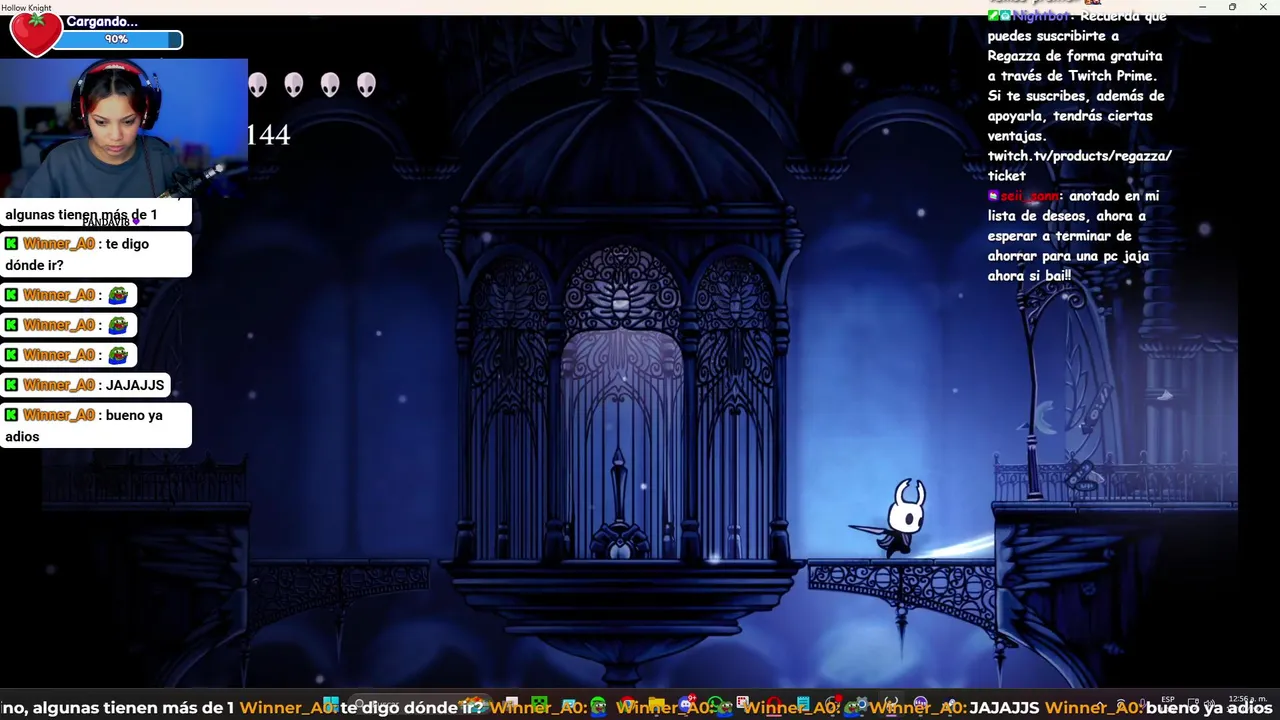The image size is (1280, 720).
Task: Click the 'te digo dónde ir?' chat message
Action: point(96,254)
